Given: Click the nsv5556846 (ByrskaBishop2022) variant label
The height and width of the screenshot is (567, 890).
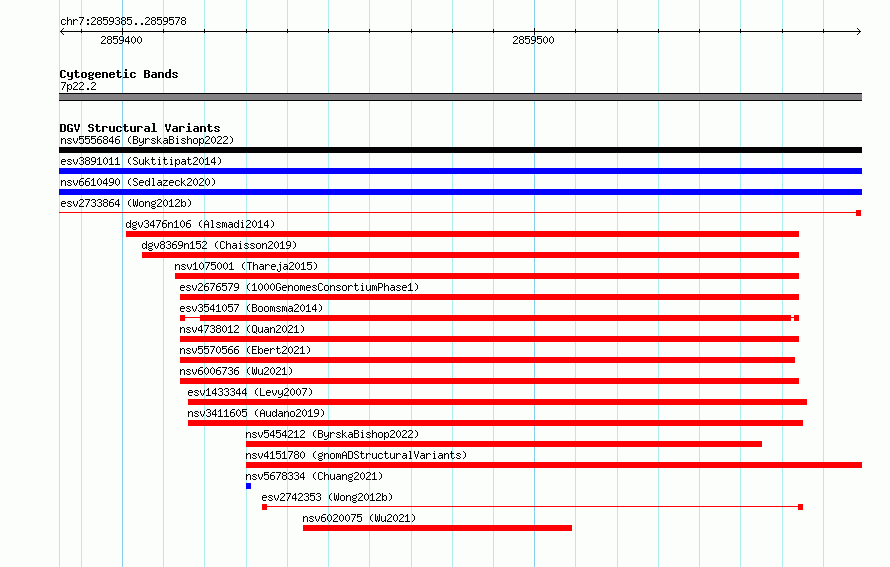Looking at the screenshot, I should [147, 140].
